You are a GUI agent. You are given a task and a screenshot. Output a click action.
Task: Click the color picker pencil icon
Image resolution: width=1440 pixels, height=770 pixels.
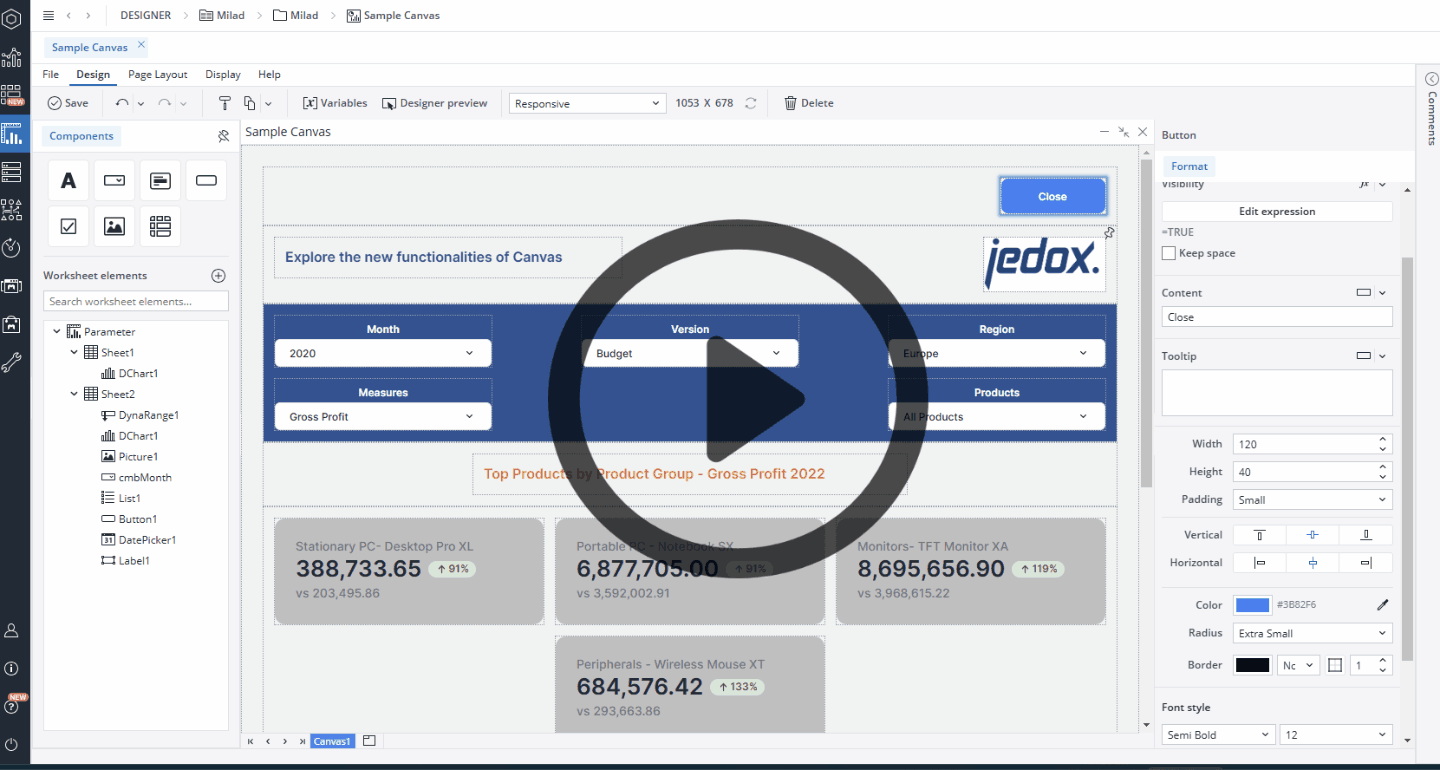[x=1383, y=605]
